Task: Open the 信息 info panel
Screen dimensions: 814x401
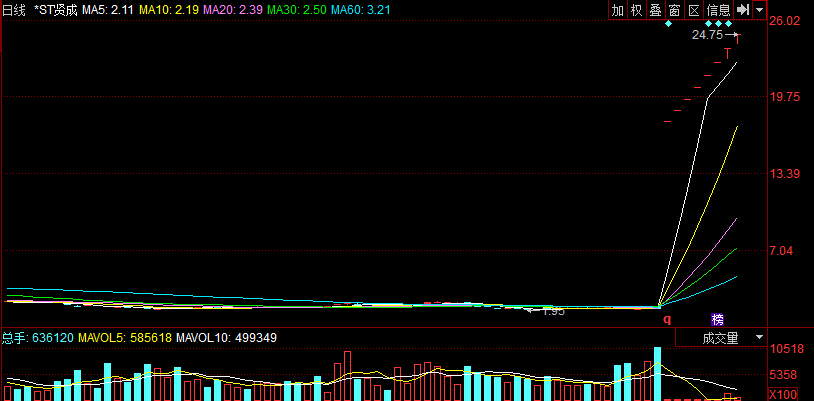Action: coord(718,10)
